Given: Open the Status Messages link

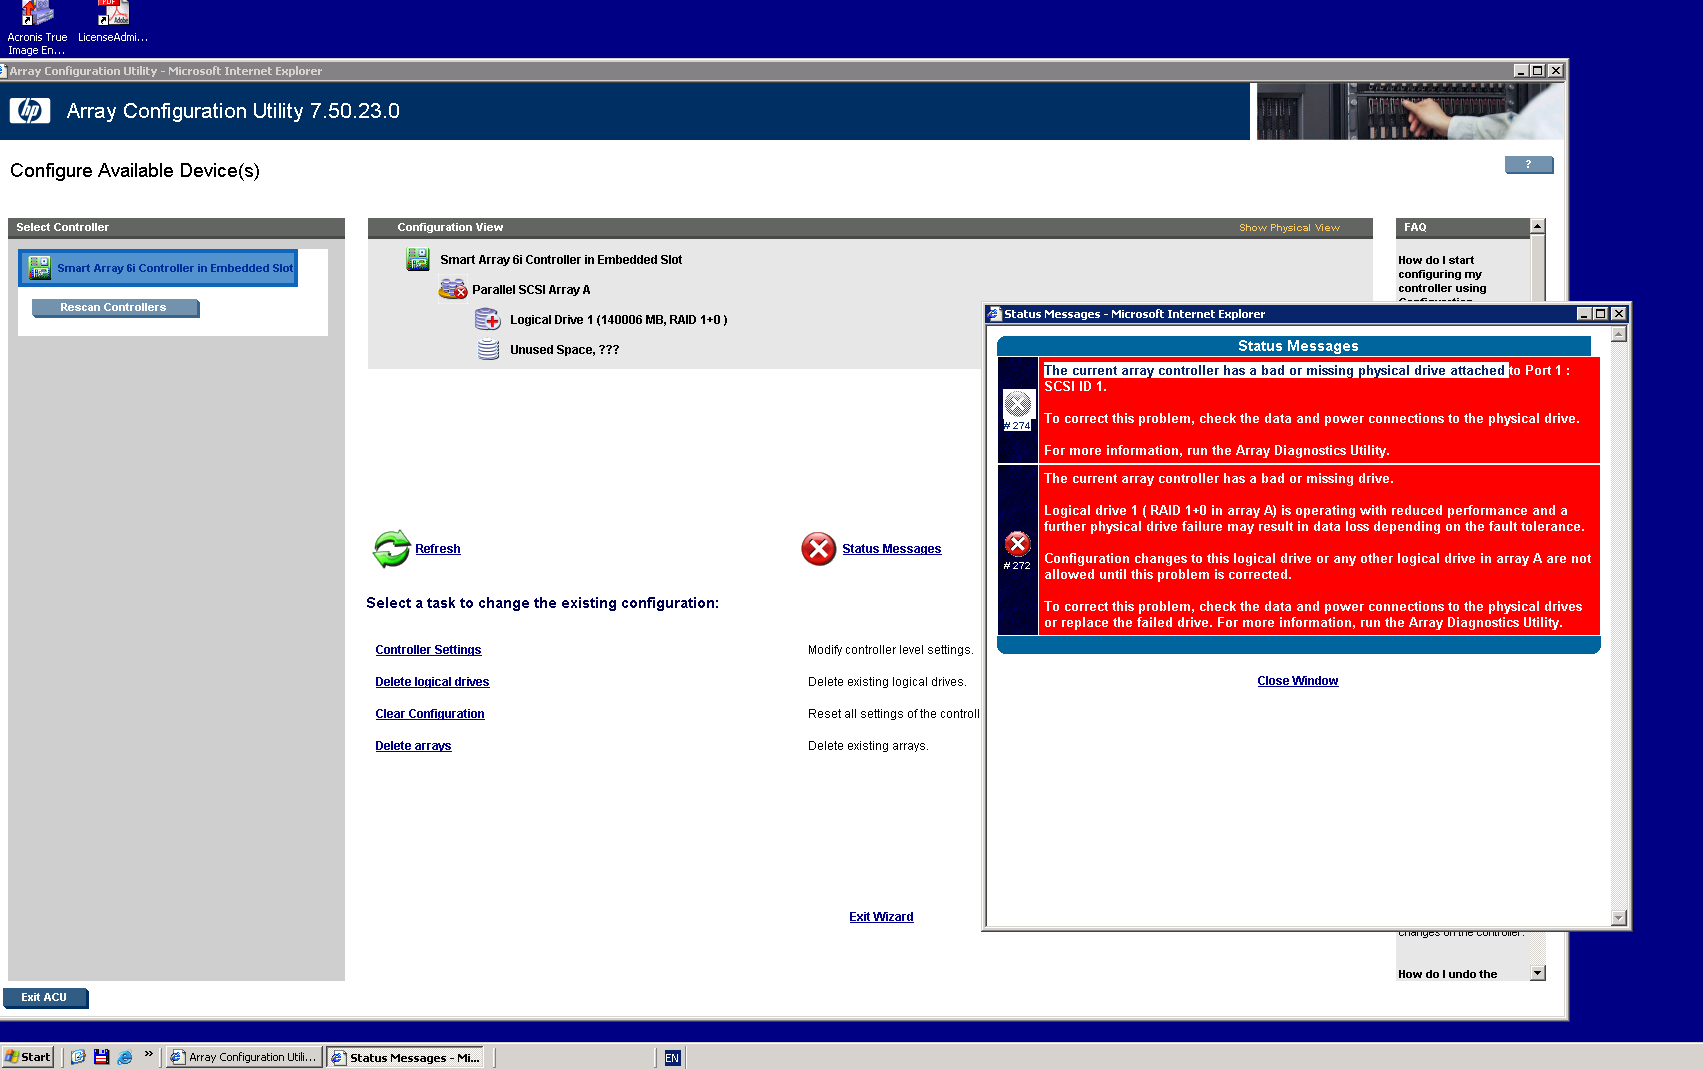Looking at the screenshot, I should point(891,549).
